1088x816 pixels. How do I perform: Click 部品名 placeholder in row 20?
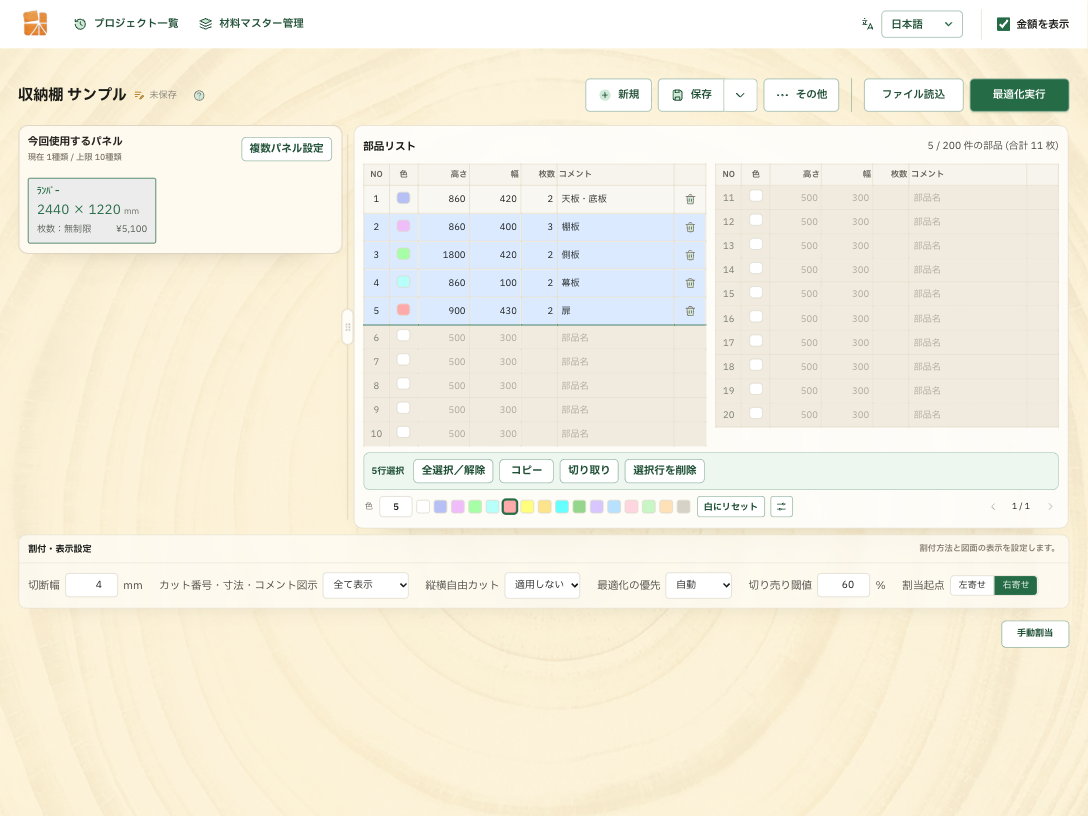[927, 415]
